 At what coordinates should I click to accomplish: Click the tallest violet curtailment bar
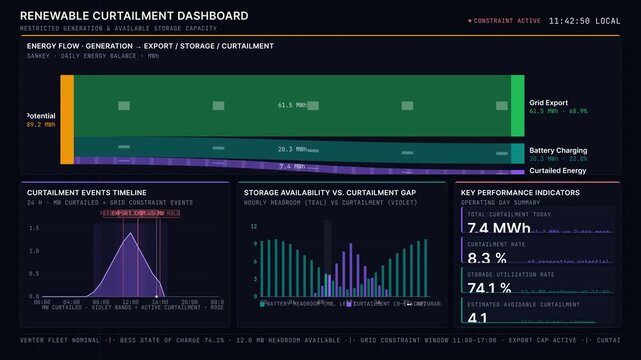click(351, 270)
